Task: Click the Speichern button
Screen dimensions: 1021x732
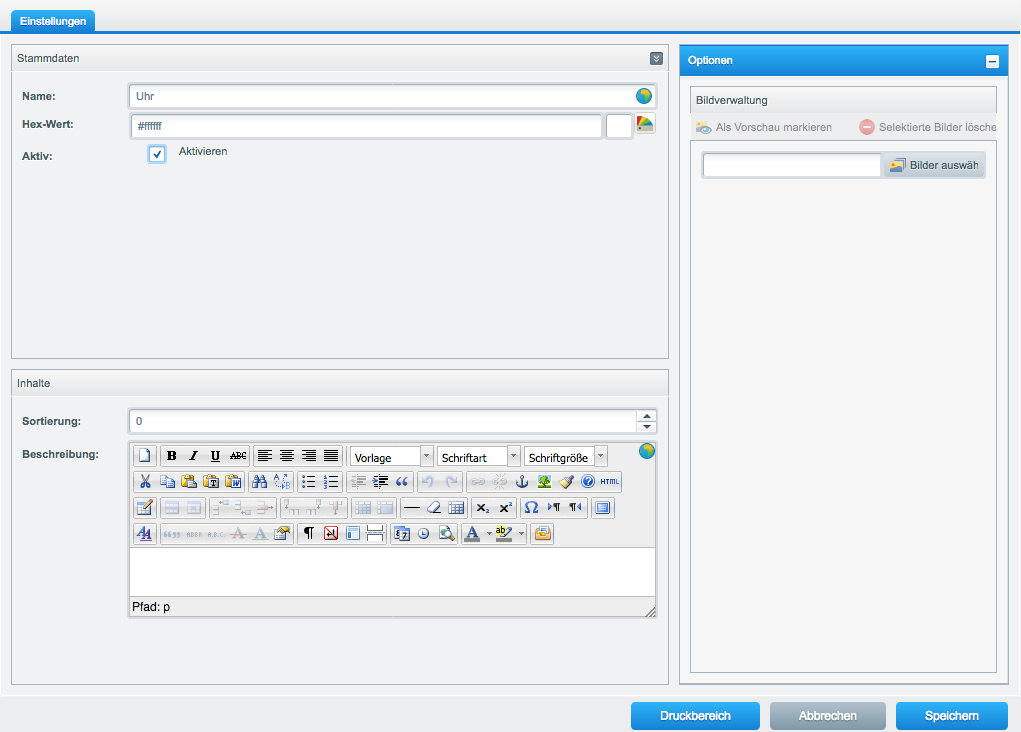Action: (x=951, y=716)
